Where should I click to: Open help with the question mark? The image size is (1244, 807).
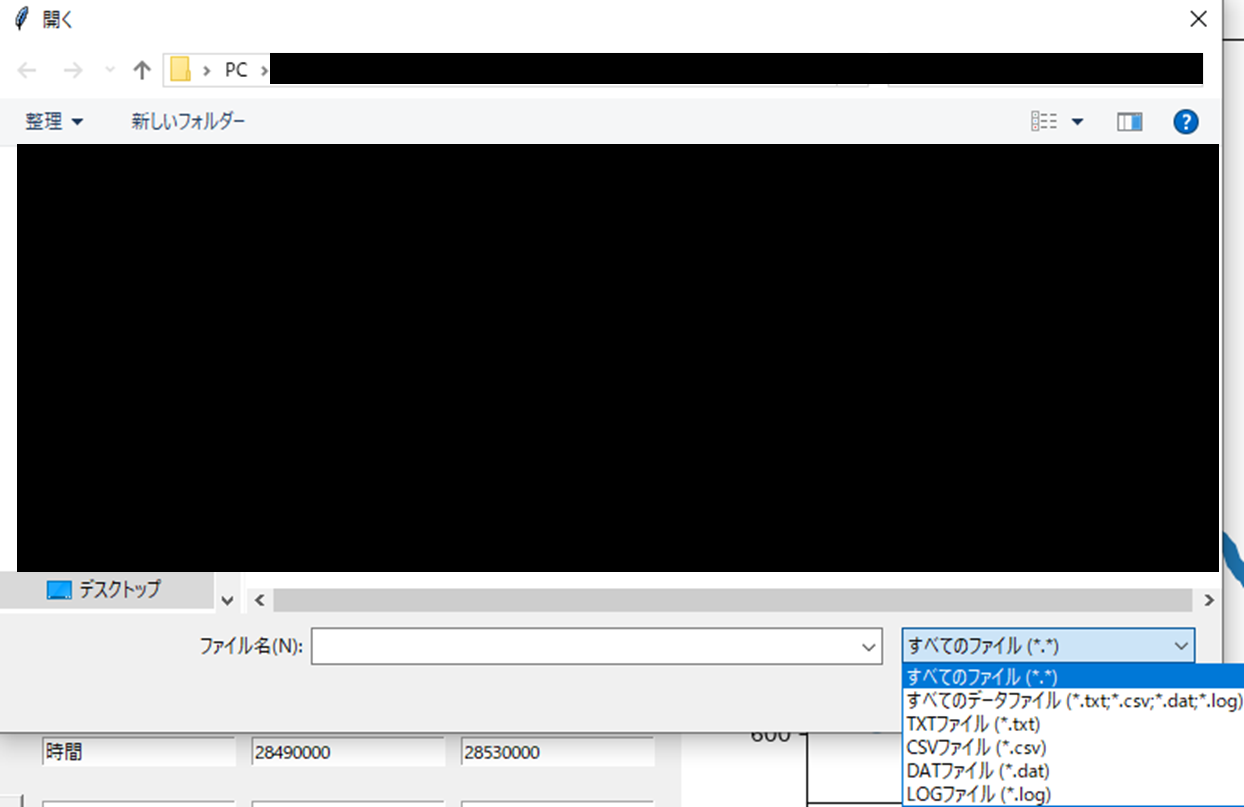coord(1186,121)
